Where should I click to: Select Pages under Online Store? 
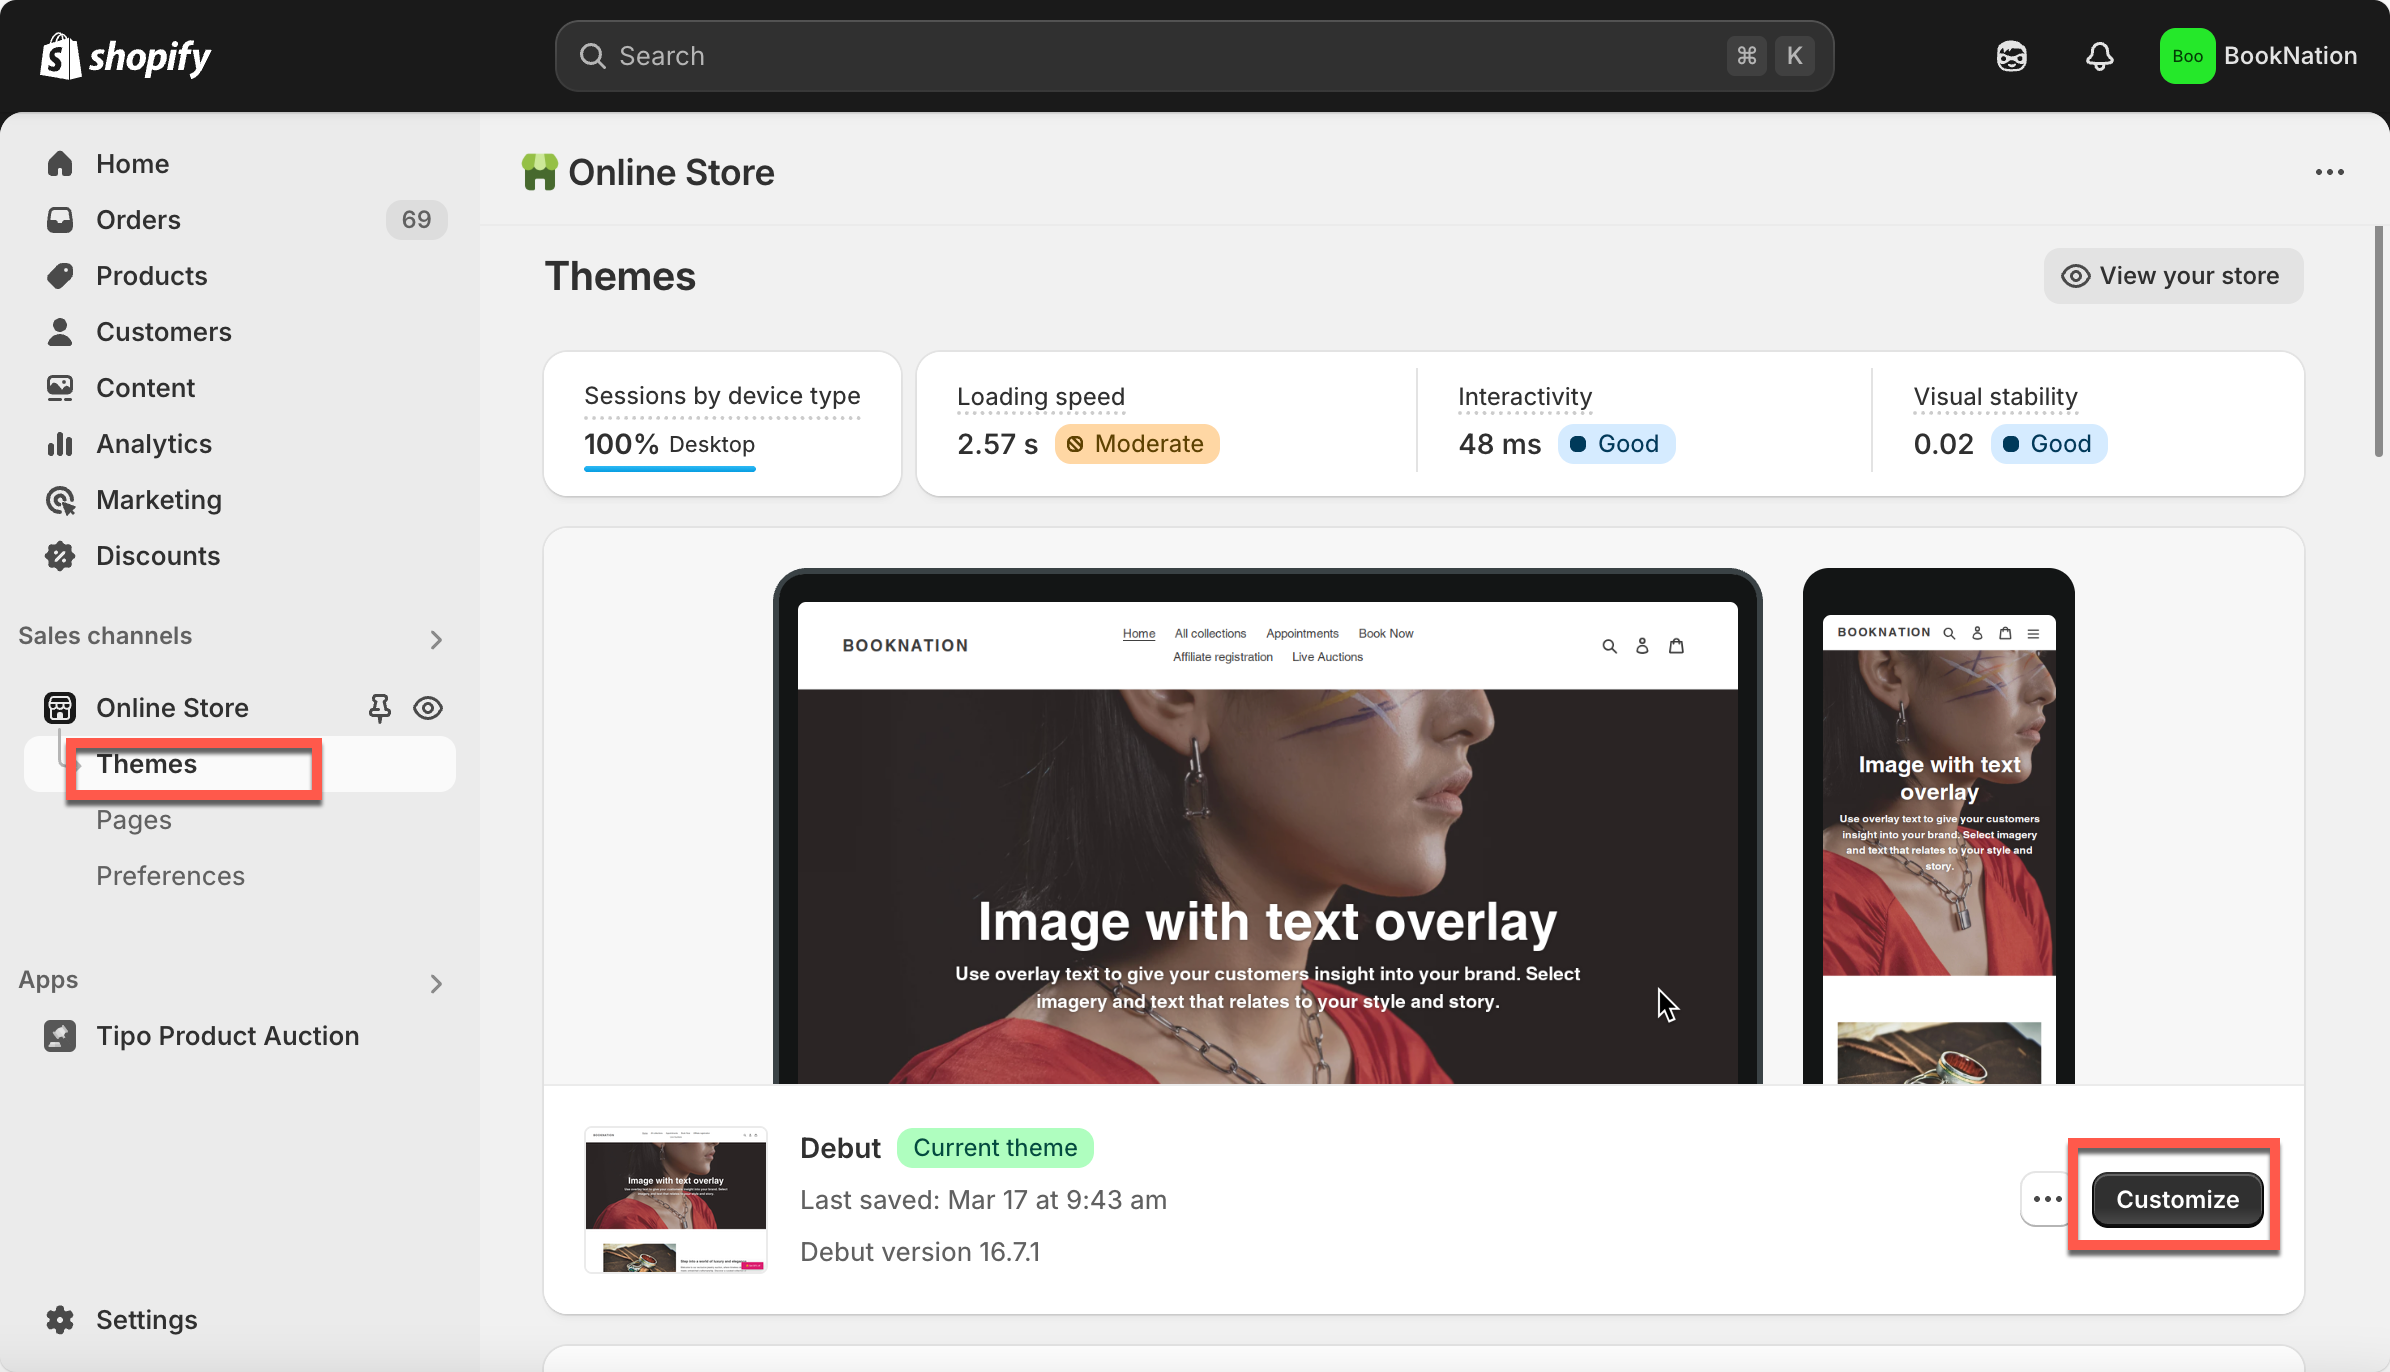(x=134, y=820)
